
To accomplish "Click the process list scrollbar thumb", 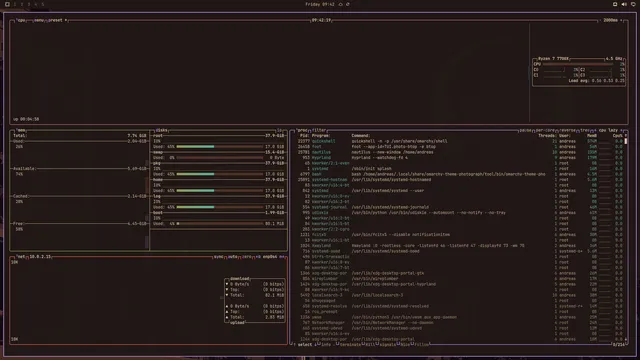I will tap(626, 141).
